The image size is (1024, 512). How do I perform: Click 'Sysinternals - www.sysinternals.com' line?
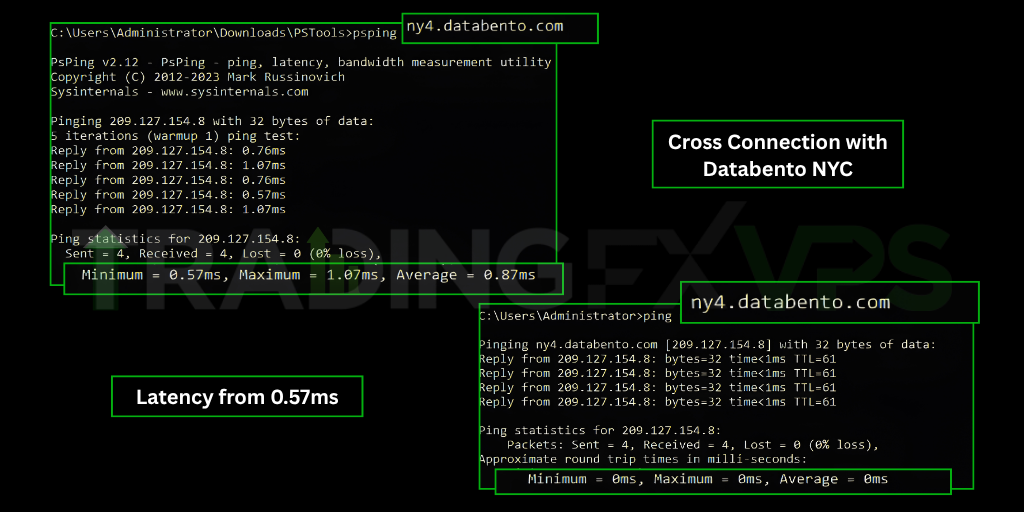(180, 92)
